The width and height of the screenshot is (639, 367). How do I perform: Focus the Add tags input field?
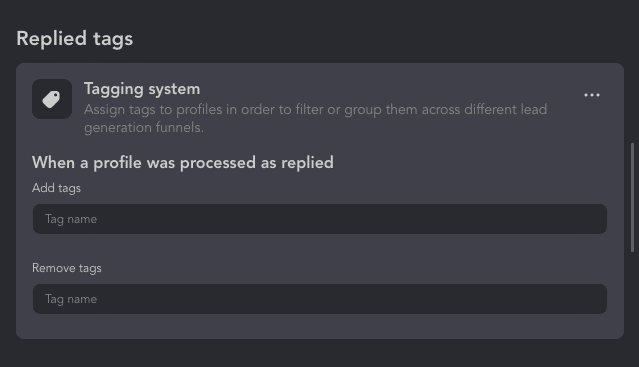(x=320, y=219)
